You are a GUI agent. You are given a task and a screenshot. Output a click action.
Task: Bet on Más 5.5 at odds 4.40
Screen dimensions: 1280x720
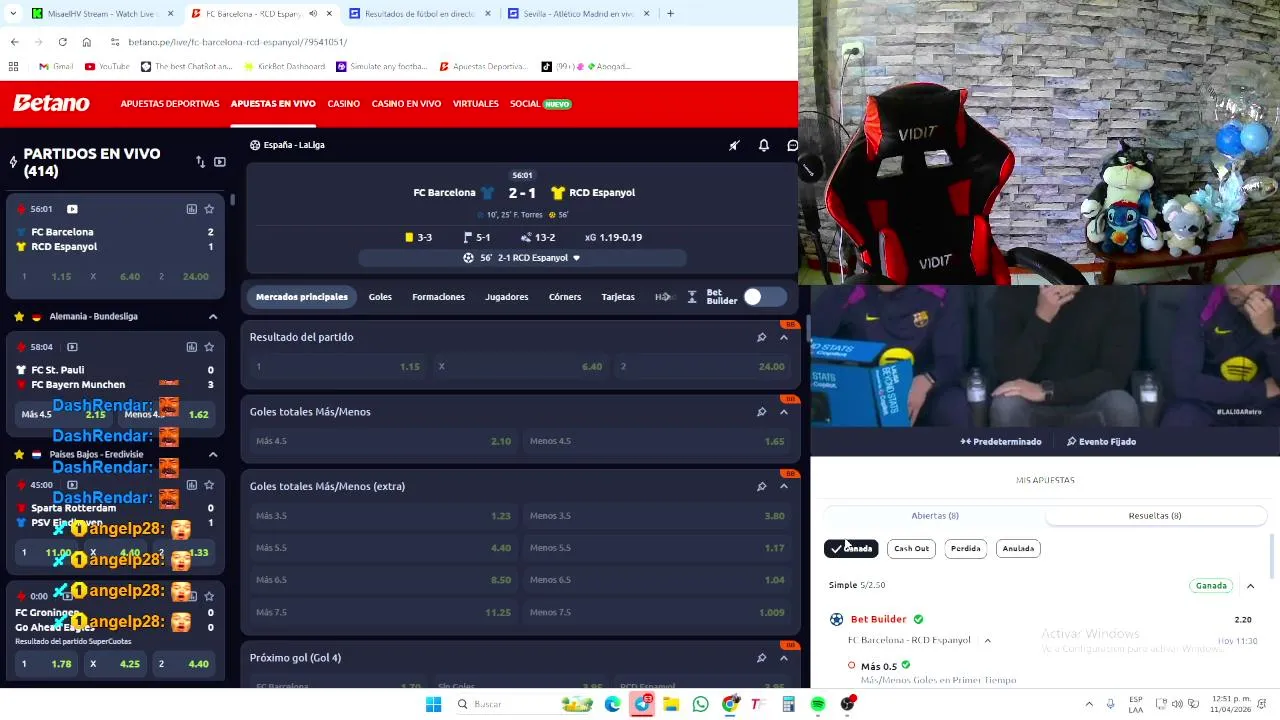pos(383,548)
